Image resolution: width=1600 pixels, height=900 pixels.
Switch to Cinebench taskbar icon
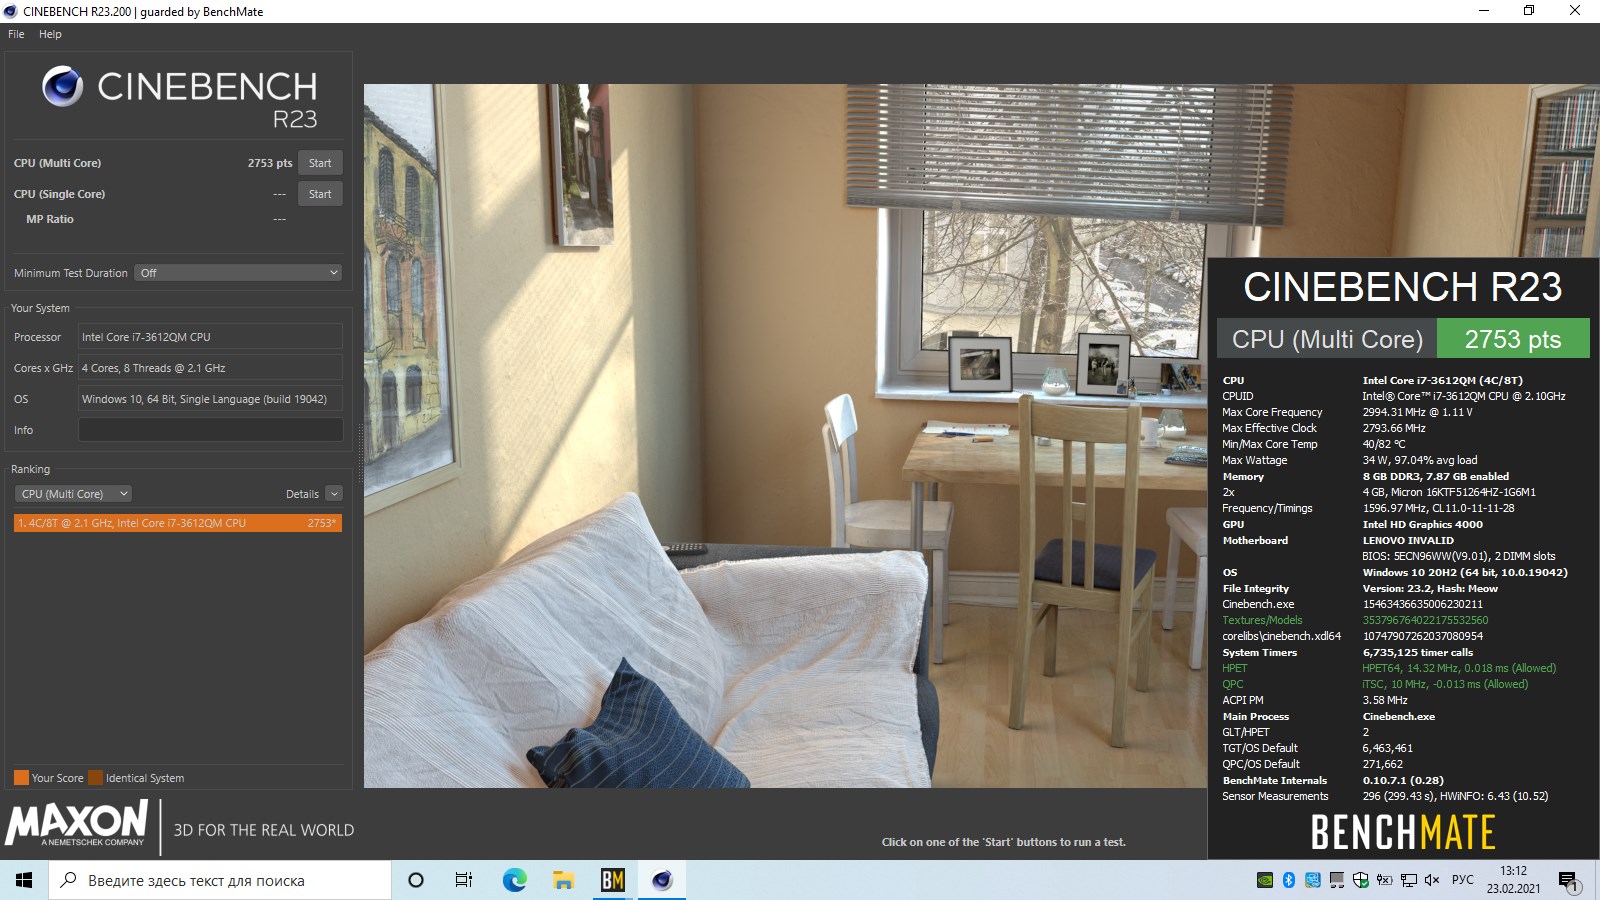pos(661,880)
